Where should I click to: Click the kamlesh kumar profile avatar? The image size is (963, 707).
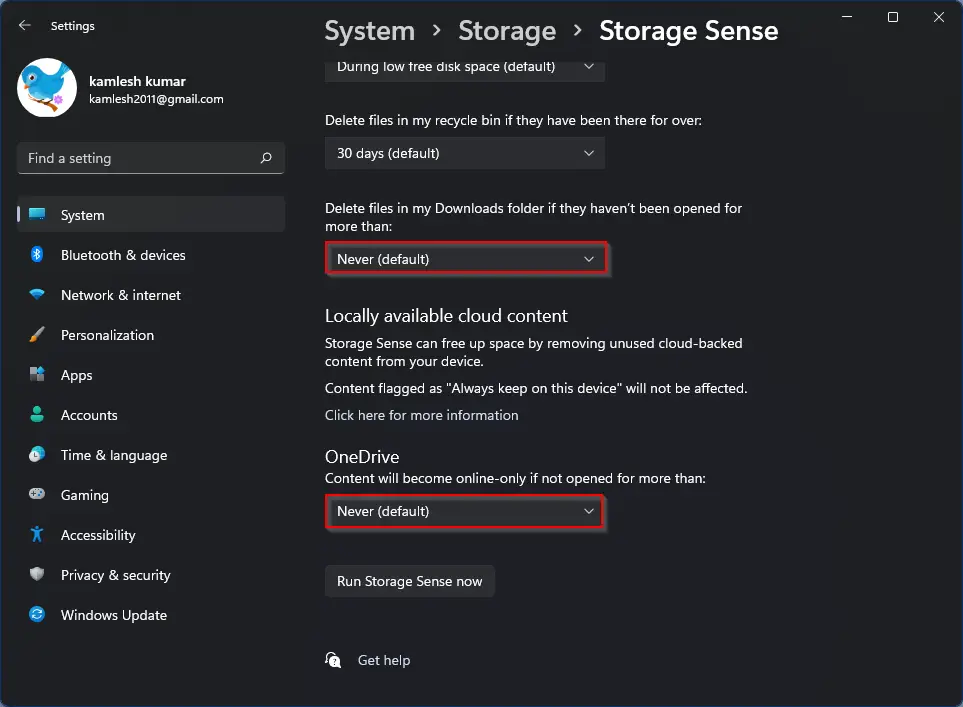click(47, 88)
